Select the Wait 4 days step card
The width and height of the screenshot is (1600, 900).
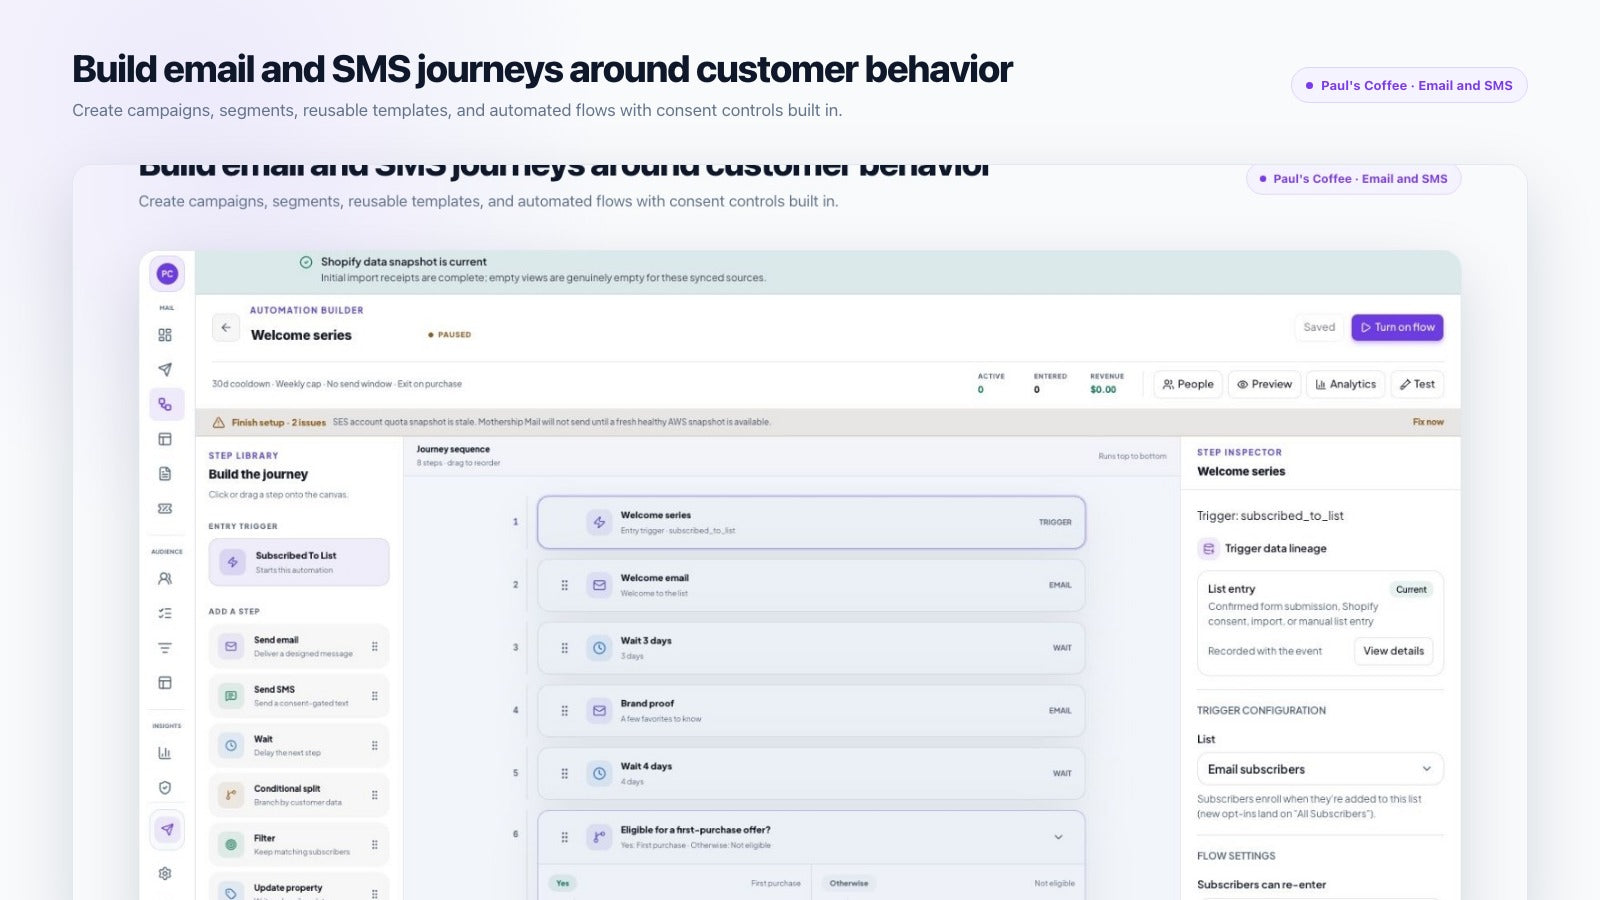[x=811, y=773]
